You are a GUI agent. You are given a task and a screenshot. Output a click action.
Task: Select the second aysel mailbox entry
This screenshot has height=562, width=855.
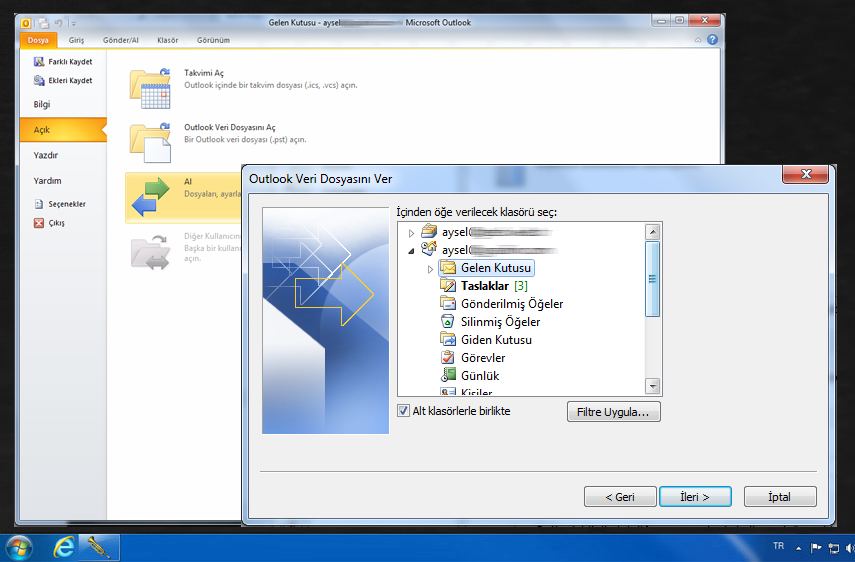pyautogui.click(x=489, y=250)
